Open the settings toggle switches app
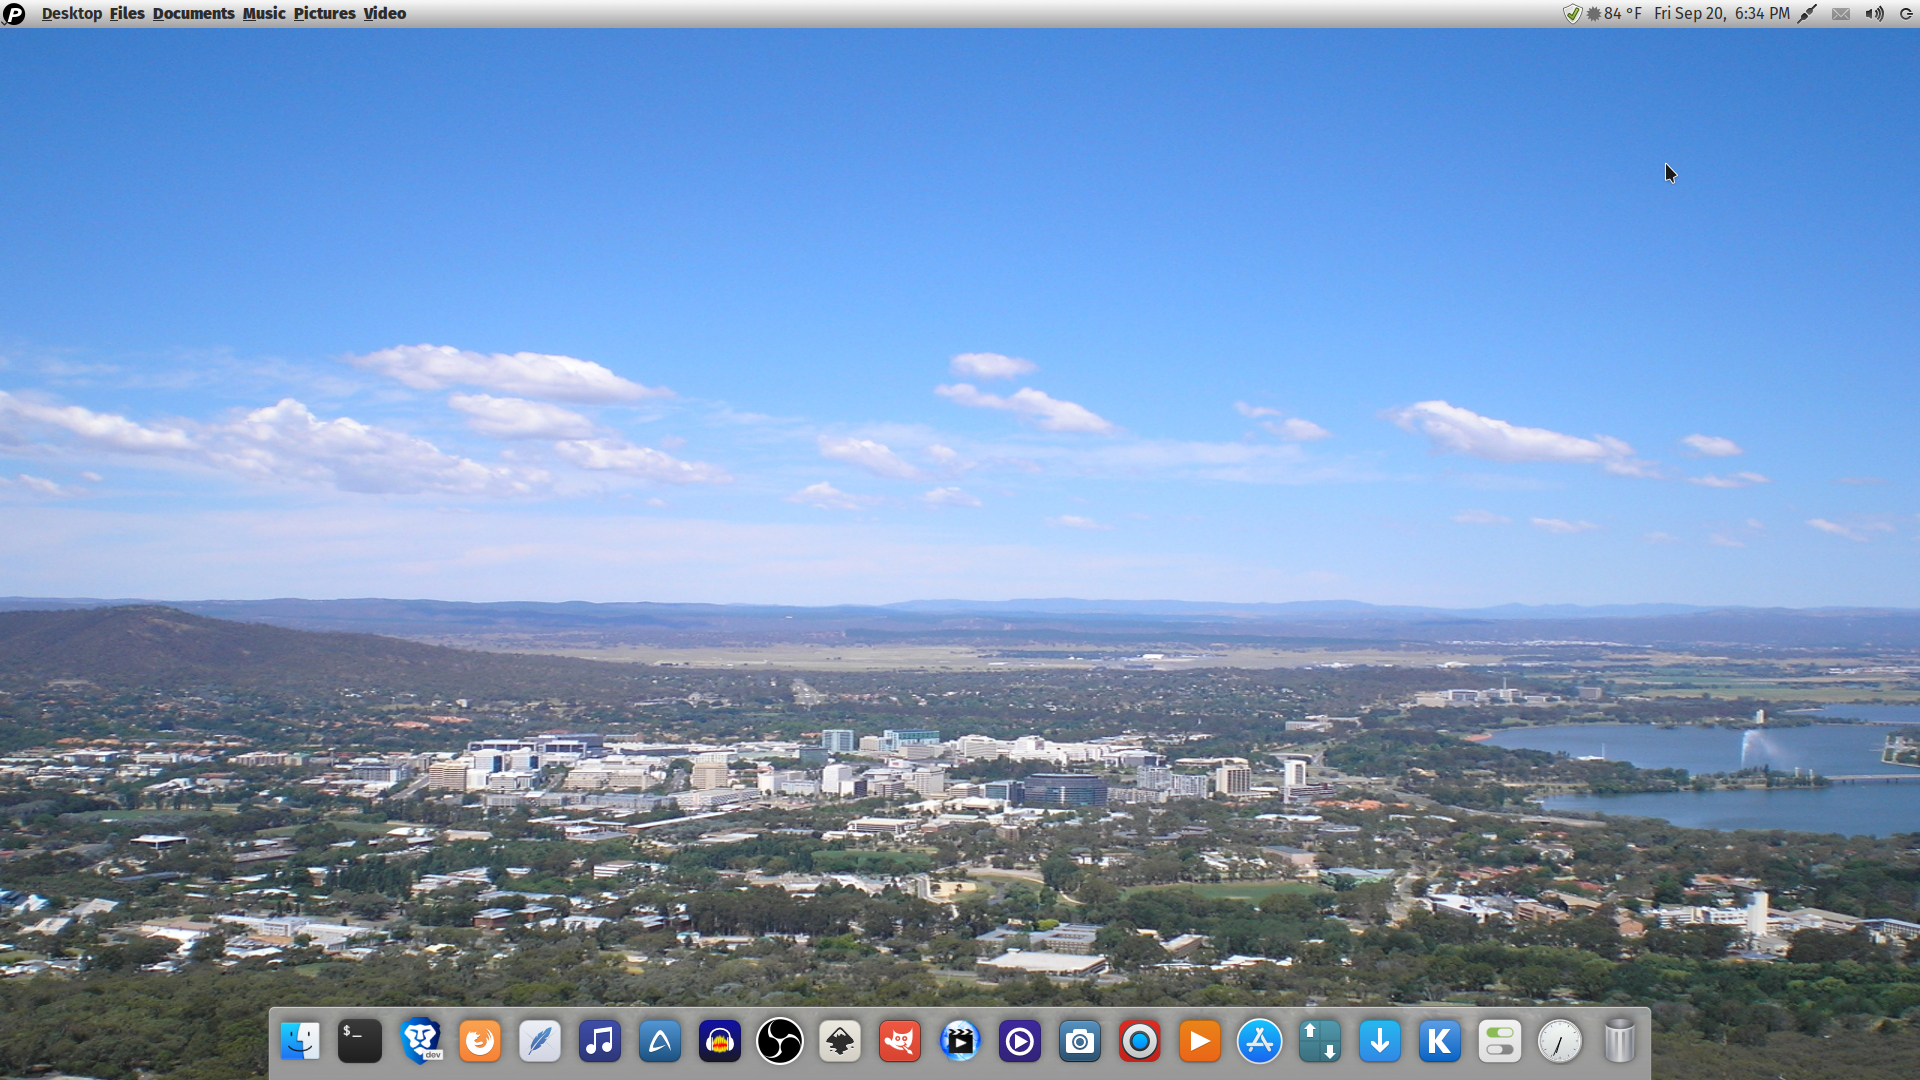 (1500, 1042)
